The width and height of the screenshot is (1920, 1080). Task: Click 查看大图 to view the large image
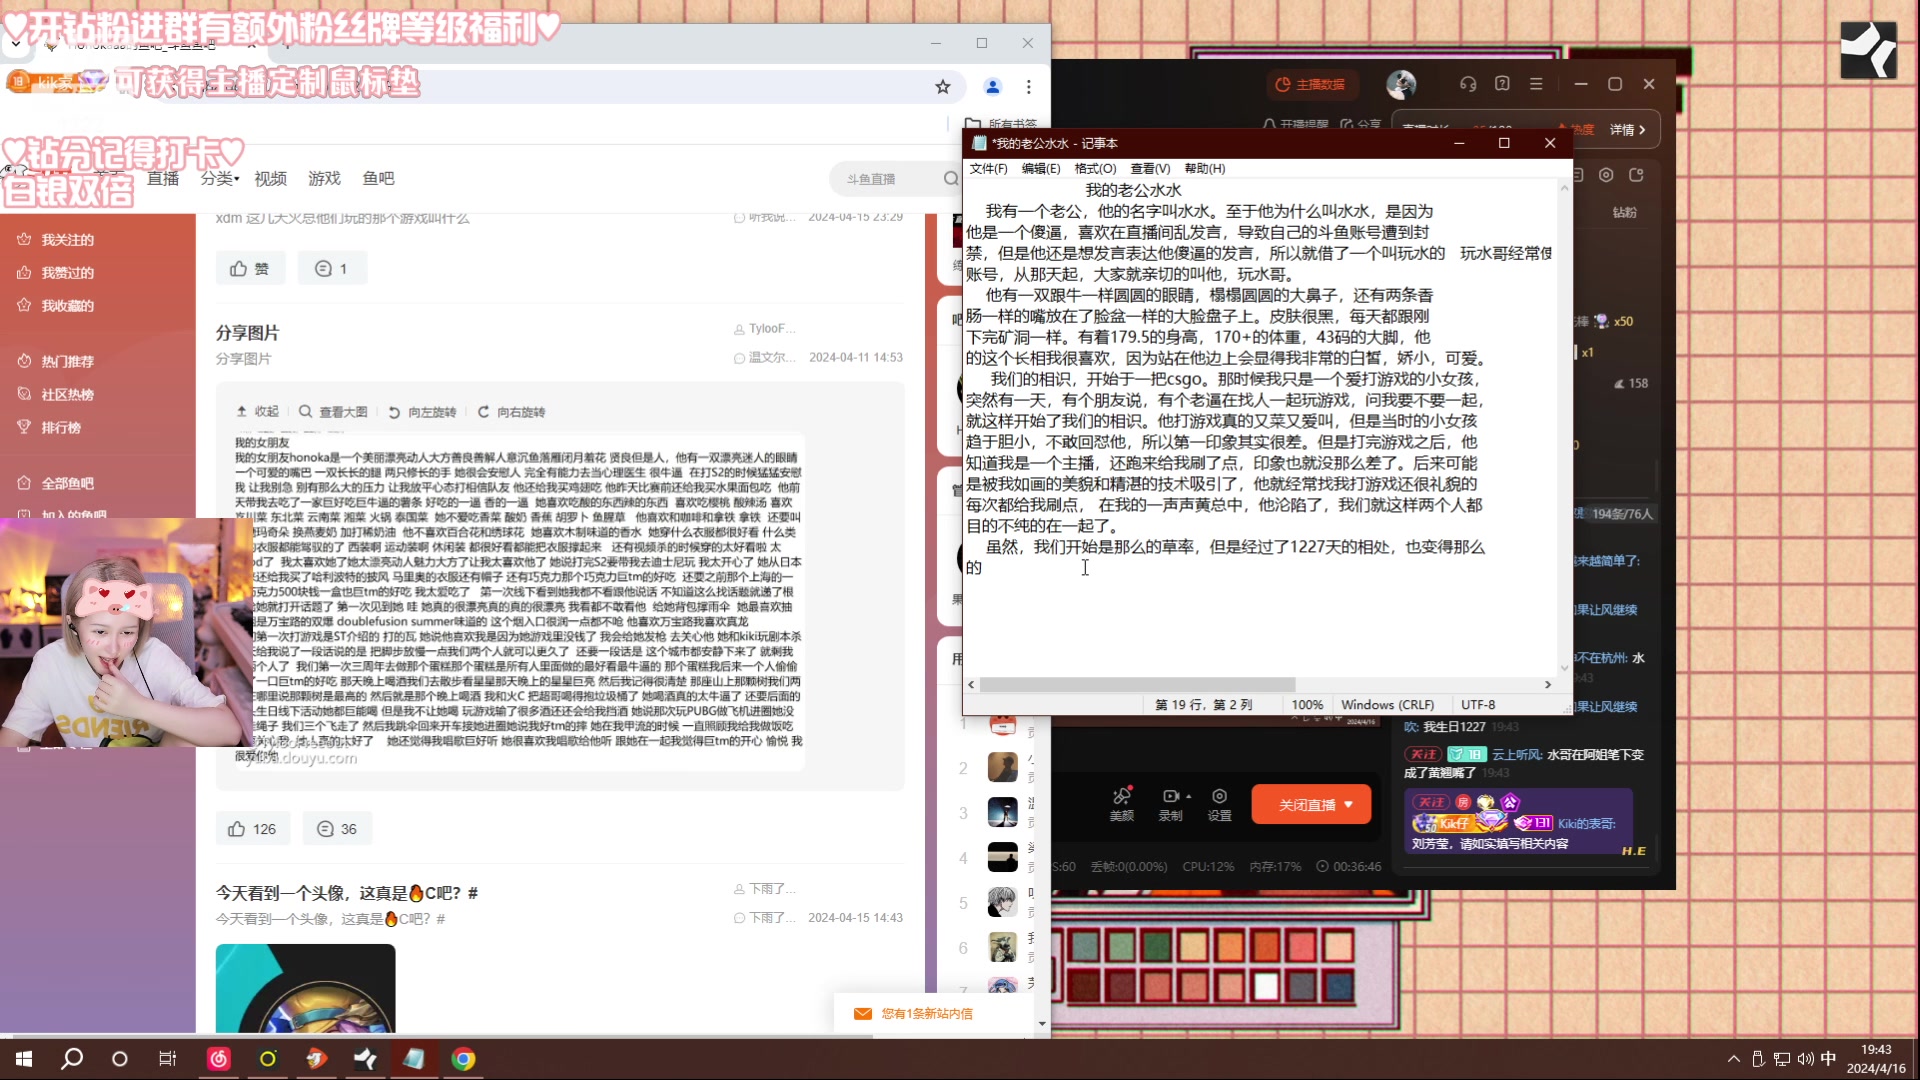[x=333, y=412]
